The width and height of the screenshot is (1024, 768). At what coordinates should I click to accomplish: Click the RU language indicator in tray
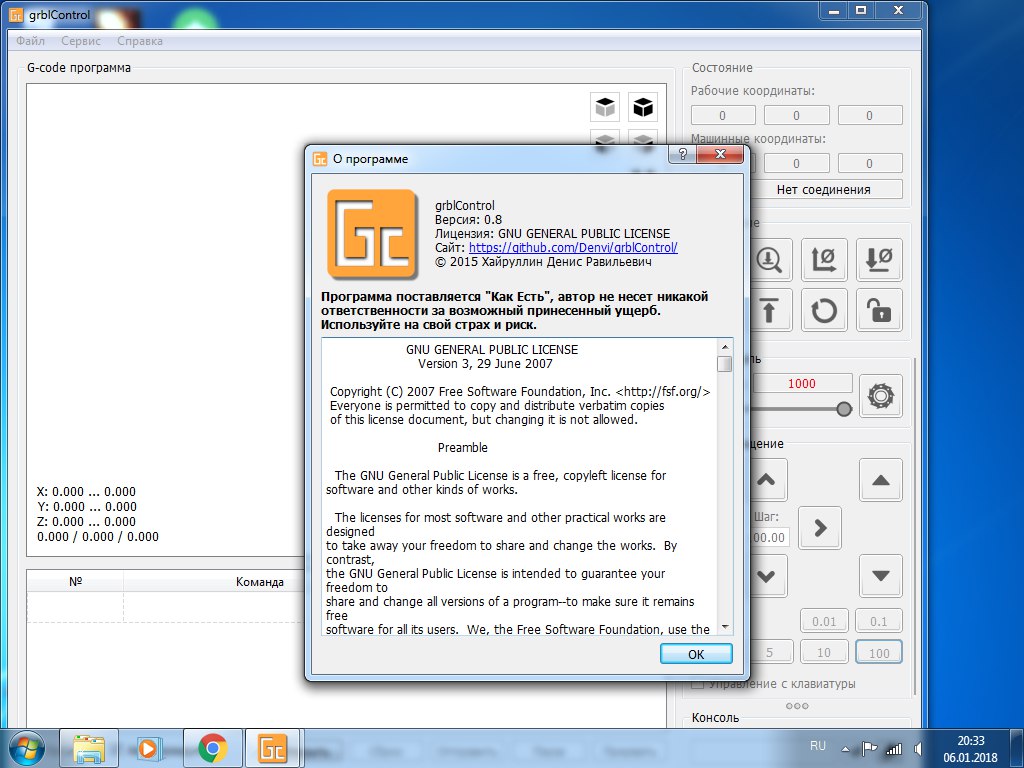(x=818, y=746)
